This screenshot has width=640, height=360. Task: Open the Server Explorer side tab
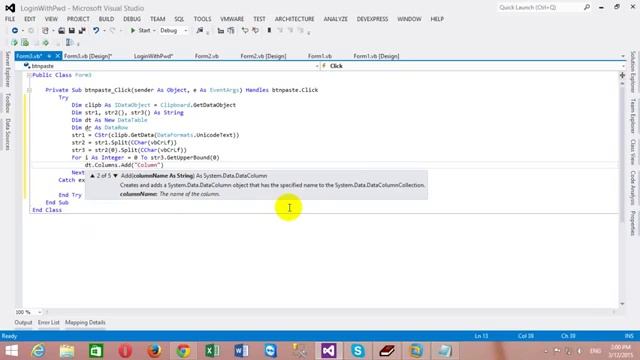click(x=7, y=69)
